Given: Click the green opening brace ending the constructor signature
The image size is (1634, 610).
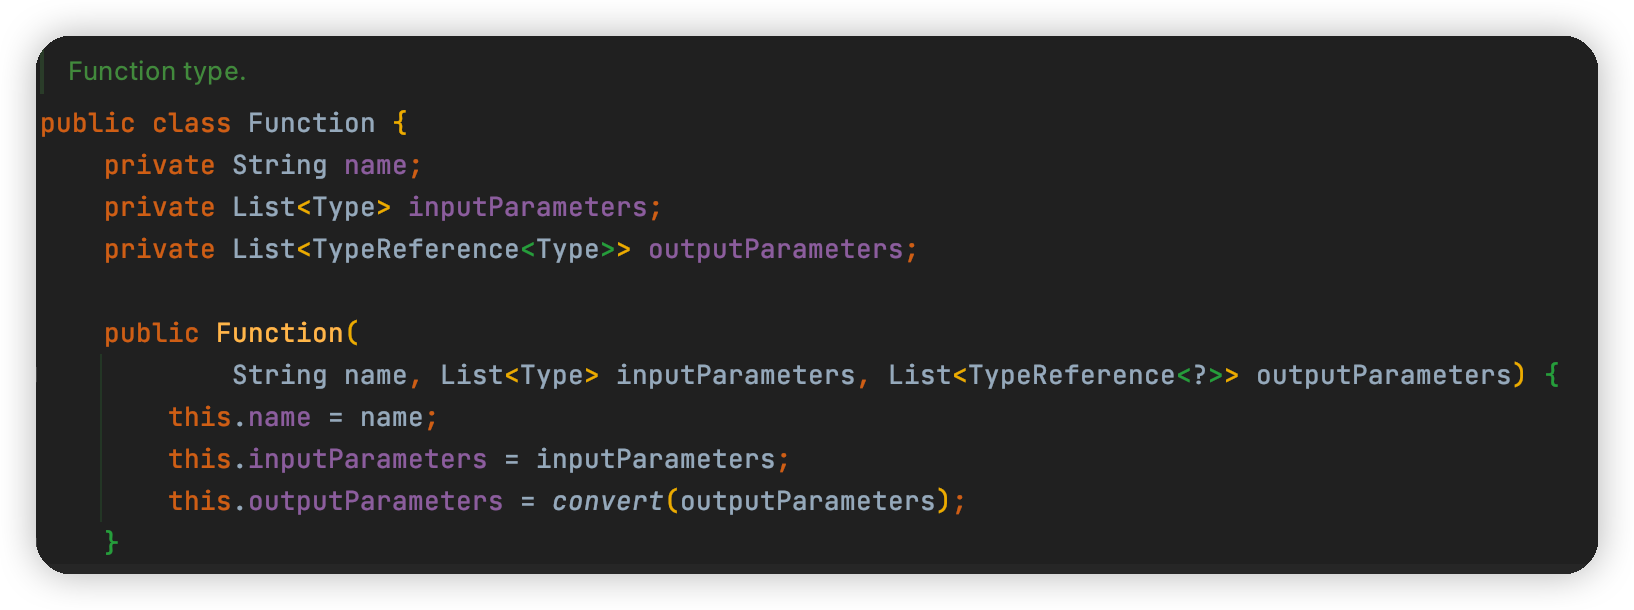Looking at the screenshot, I should (x=1552, y=375).
